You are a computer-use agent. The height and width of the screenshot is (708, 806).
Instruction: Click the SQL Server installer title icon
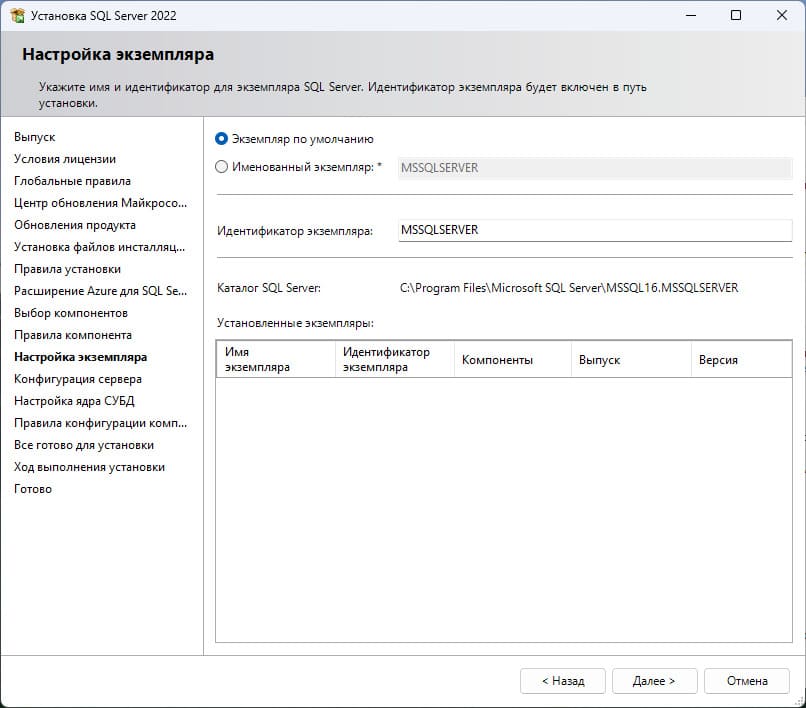[17, 15]
